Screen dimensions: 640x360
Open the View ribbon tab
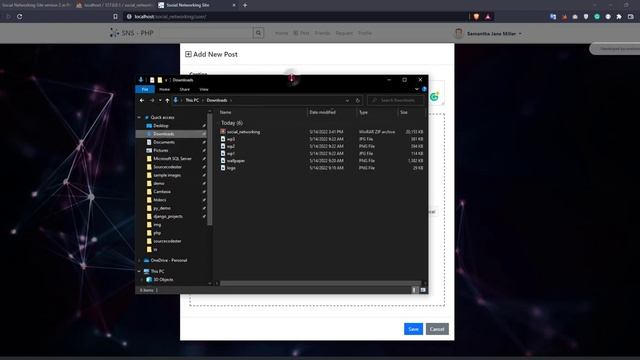[x=204, y=89]
